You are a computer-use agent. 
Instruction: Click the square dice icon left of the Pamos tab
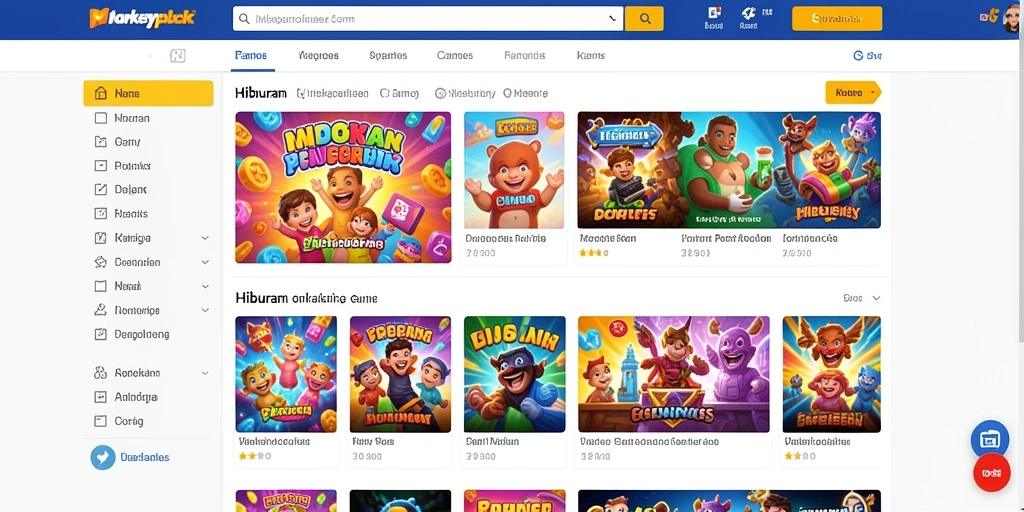pos(178,56)
